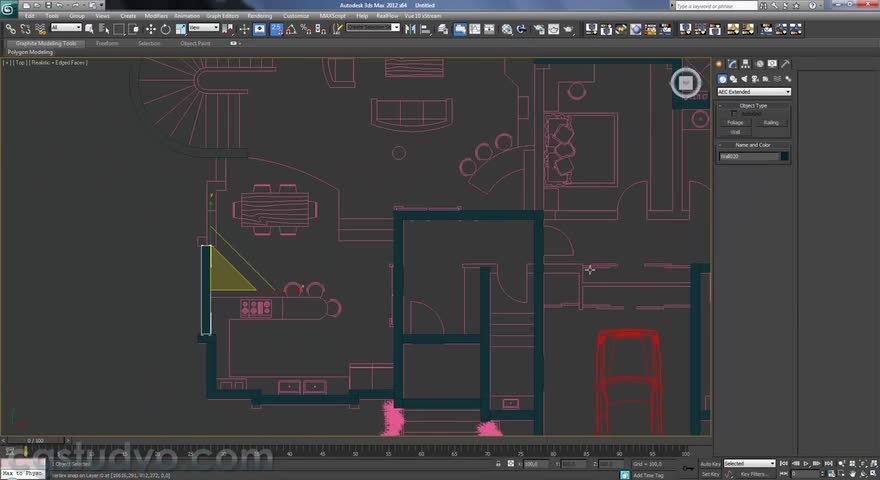Collapse the Name and Color rollout

tap(753, 145)
